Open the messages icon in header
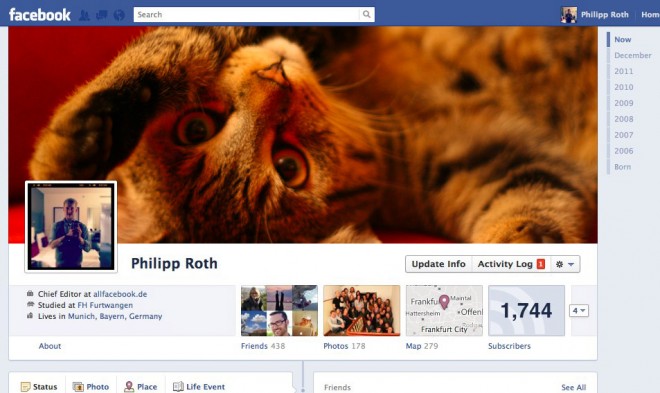 (x=101, y=15)
